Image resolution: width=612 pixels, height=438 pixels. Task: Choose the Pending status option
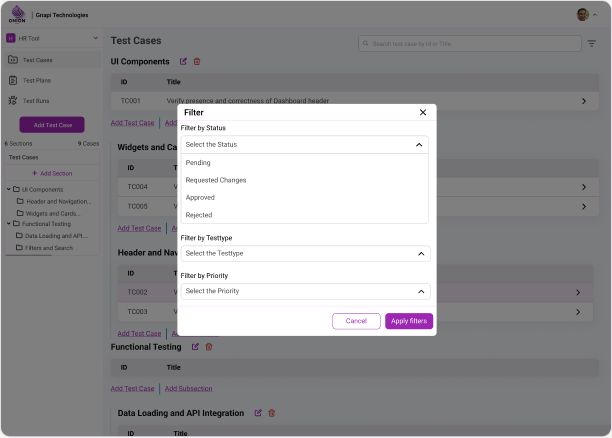coord(198,162)
